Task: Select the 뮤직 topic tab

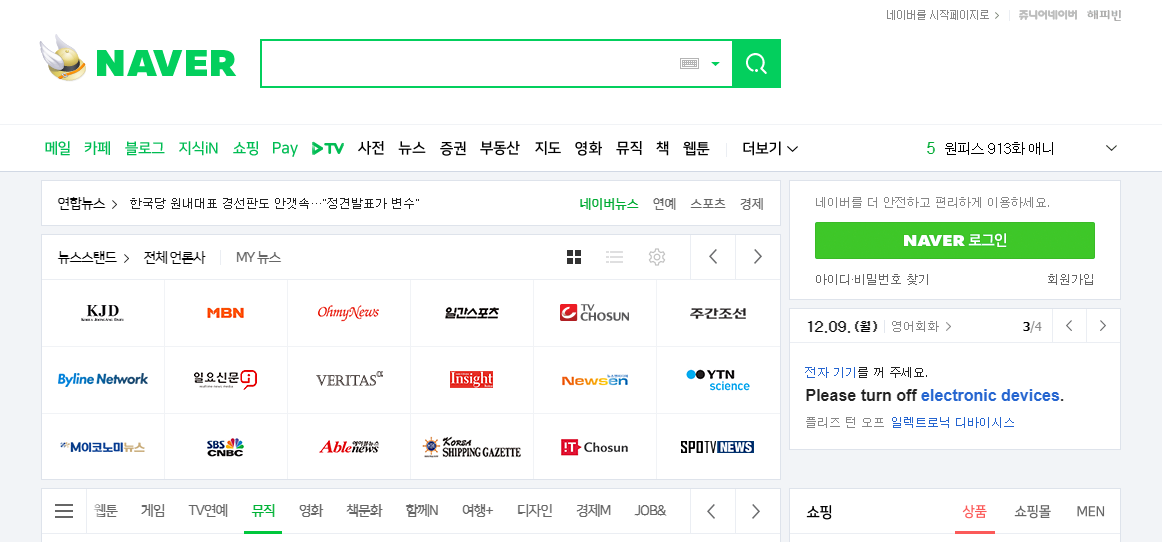Action: (x=263, y=511)
